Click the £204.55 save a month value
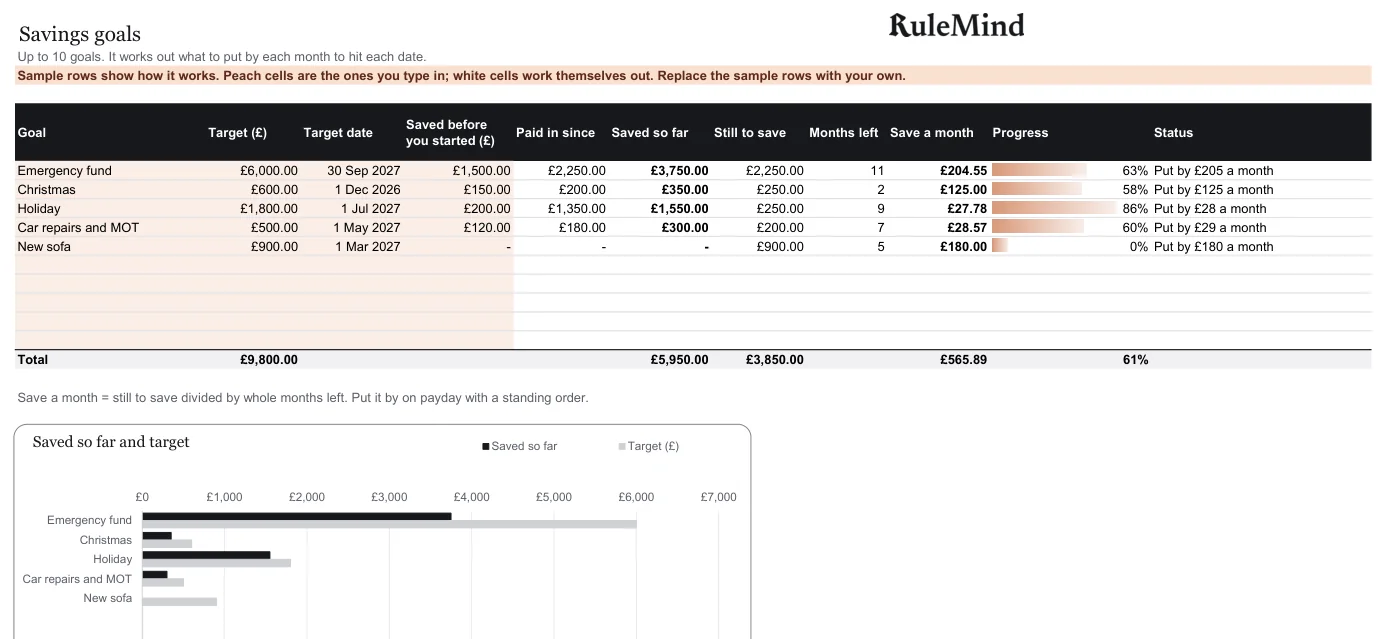The image size is (1390, 639). pos(963,171)
